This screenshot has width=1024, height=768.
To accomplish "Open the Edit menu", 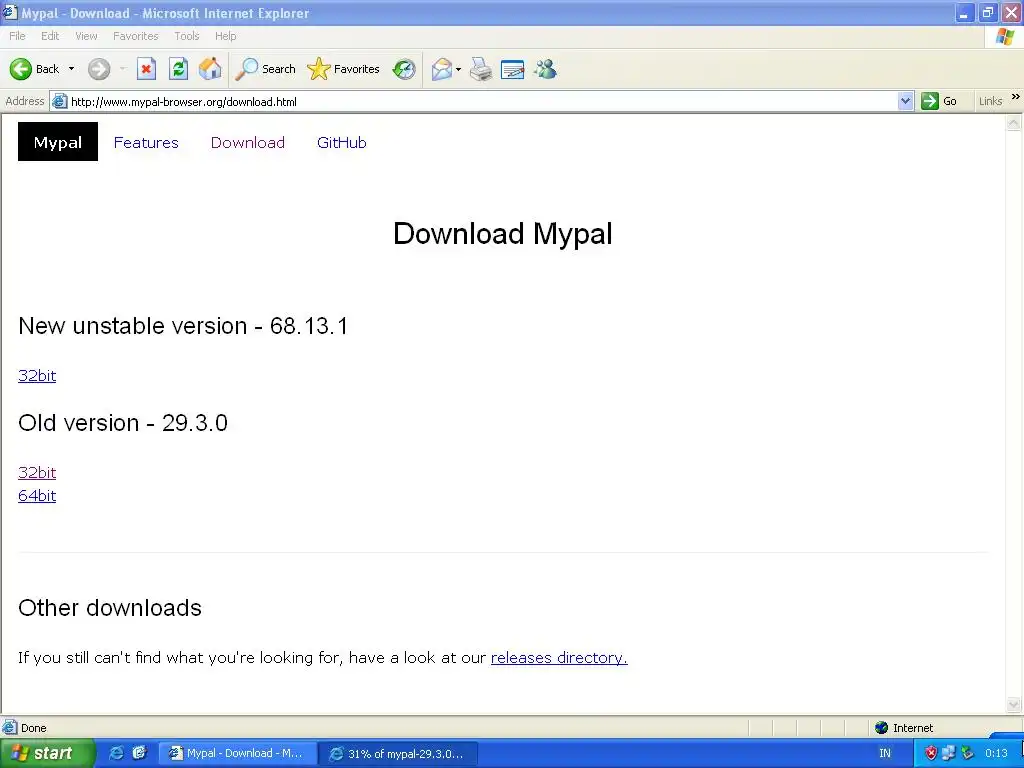I will 50,36.
